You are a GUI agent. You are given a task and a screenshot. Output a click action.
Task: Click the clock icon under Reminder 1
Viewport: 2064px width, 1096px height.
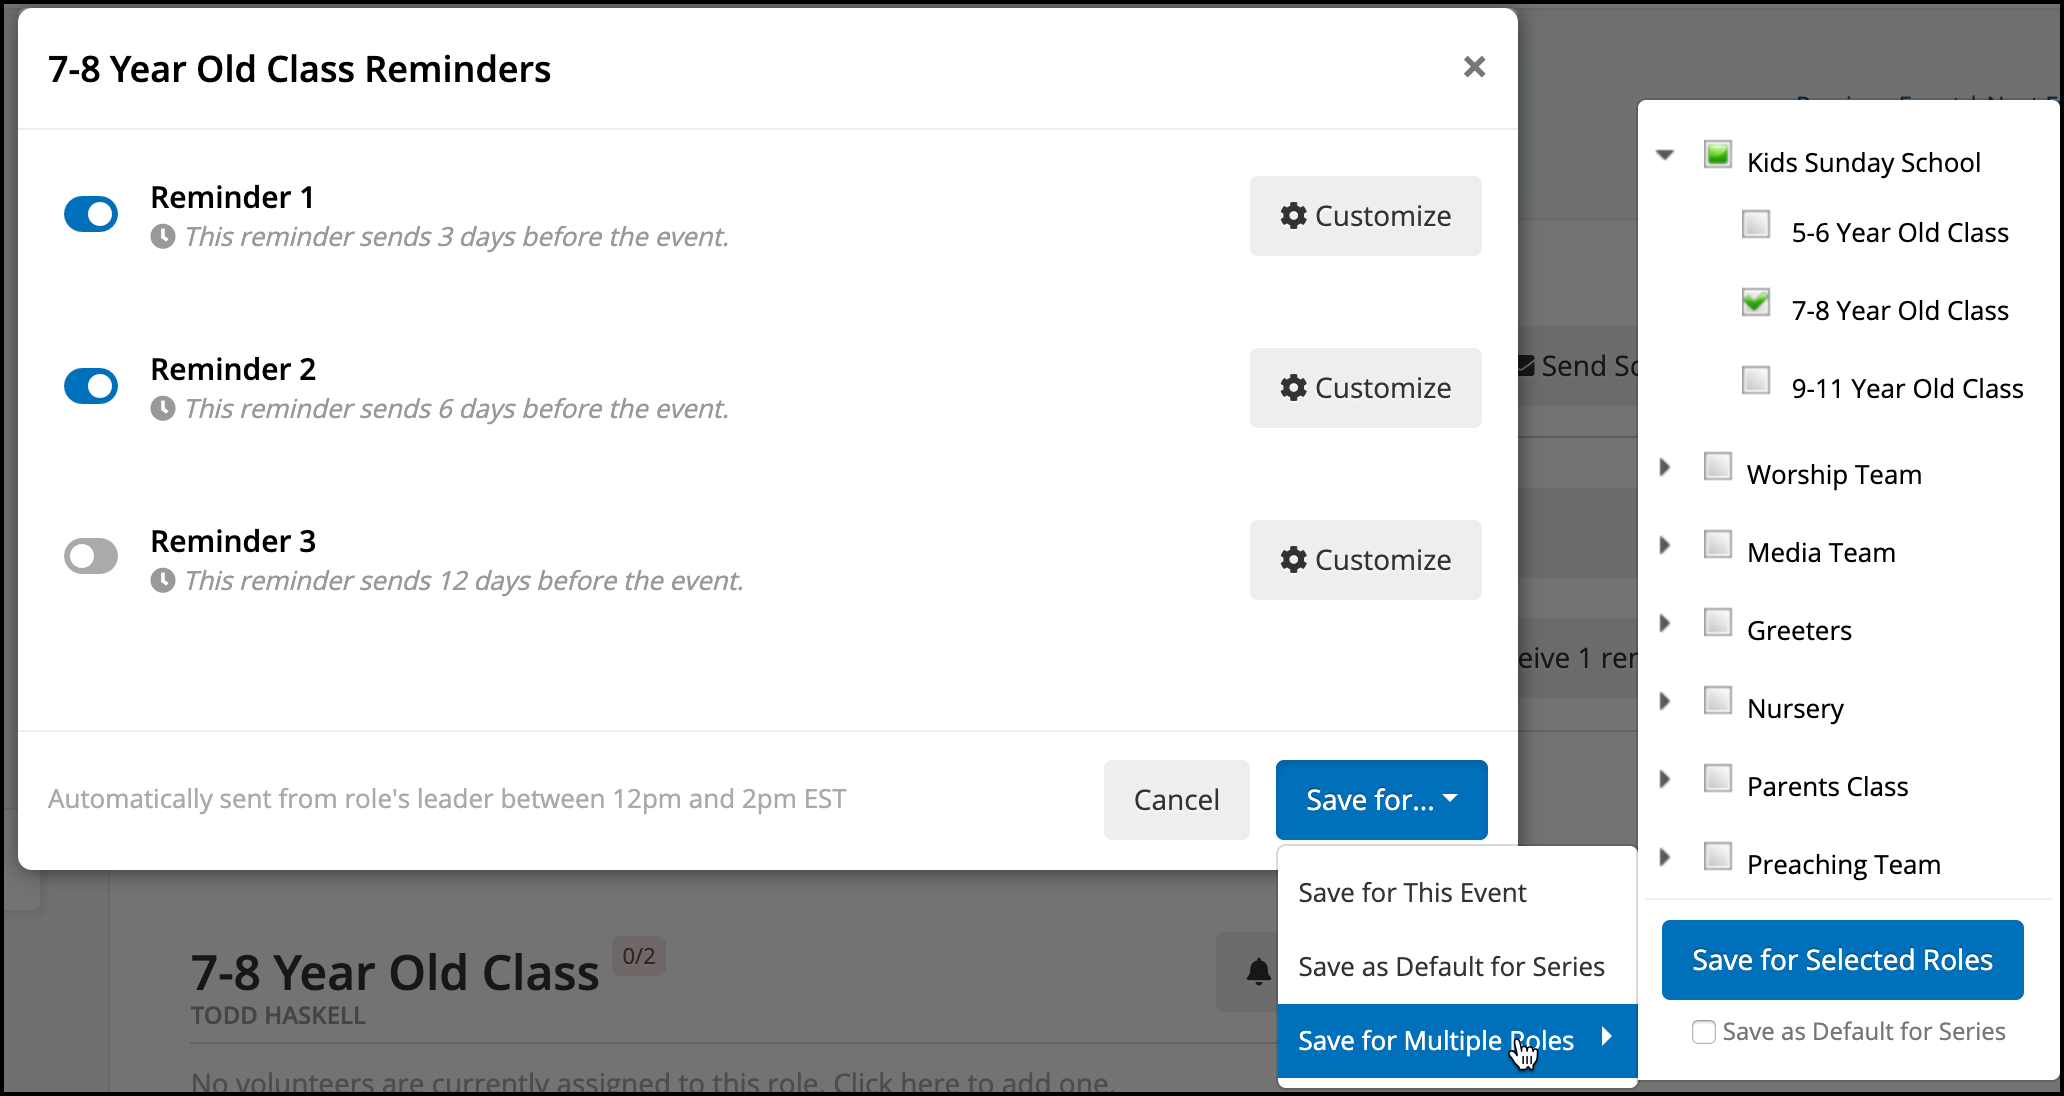click(x=163, y=237)
